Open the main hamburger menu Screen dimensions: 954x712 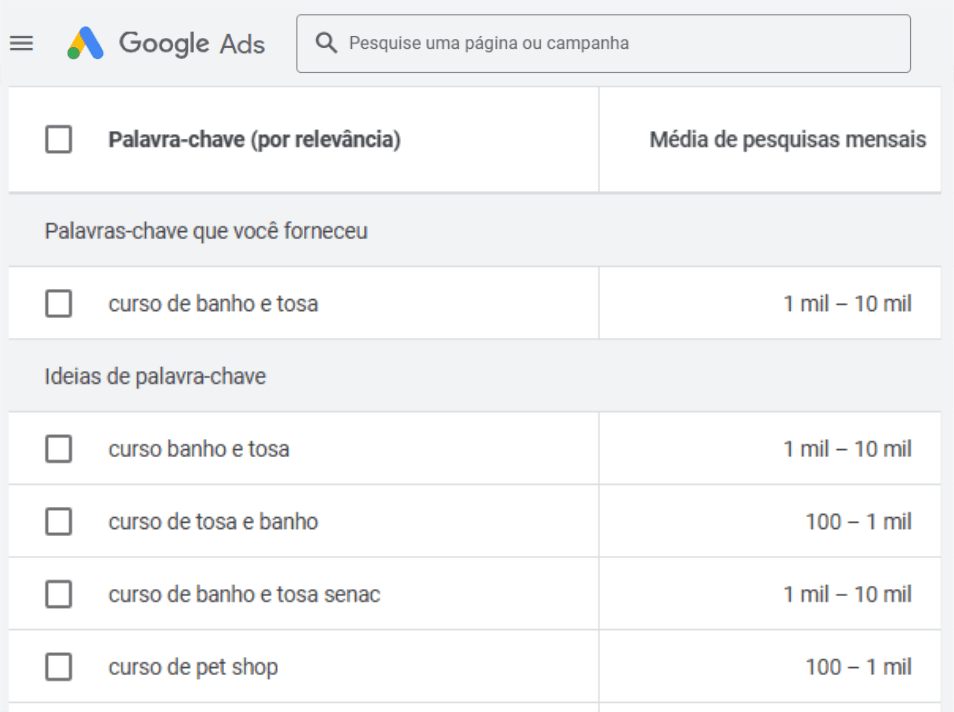point(21,43)
